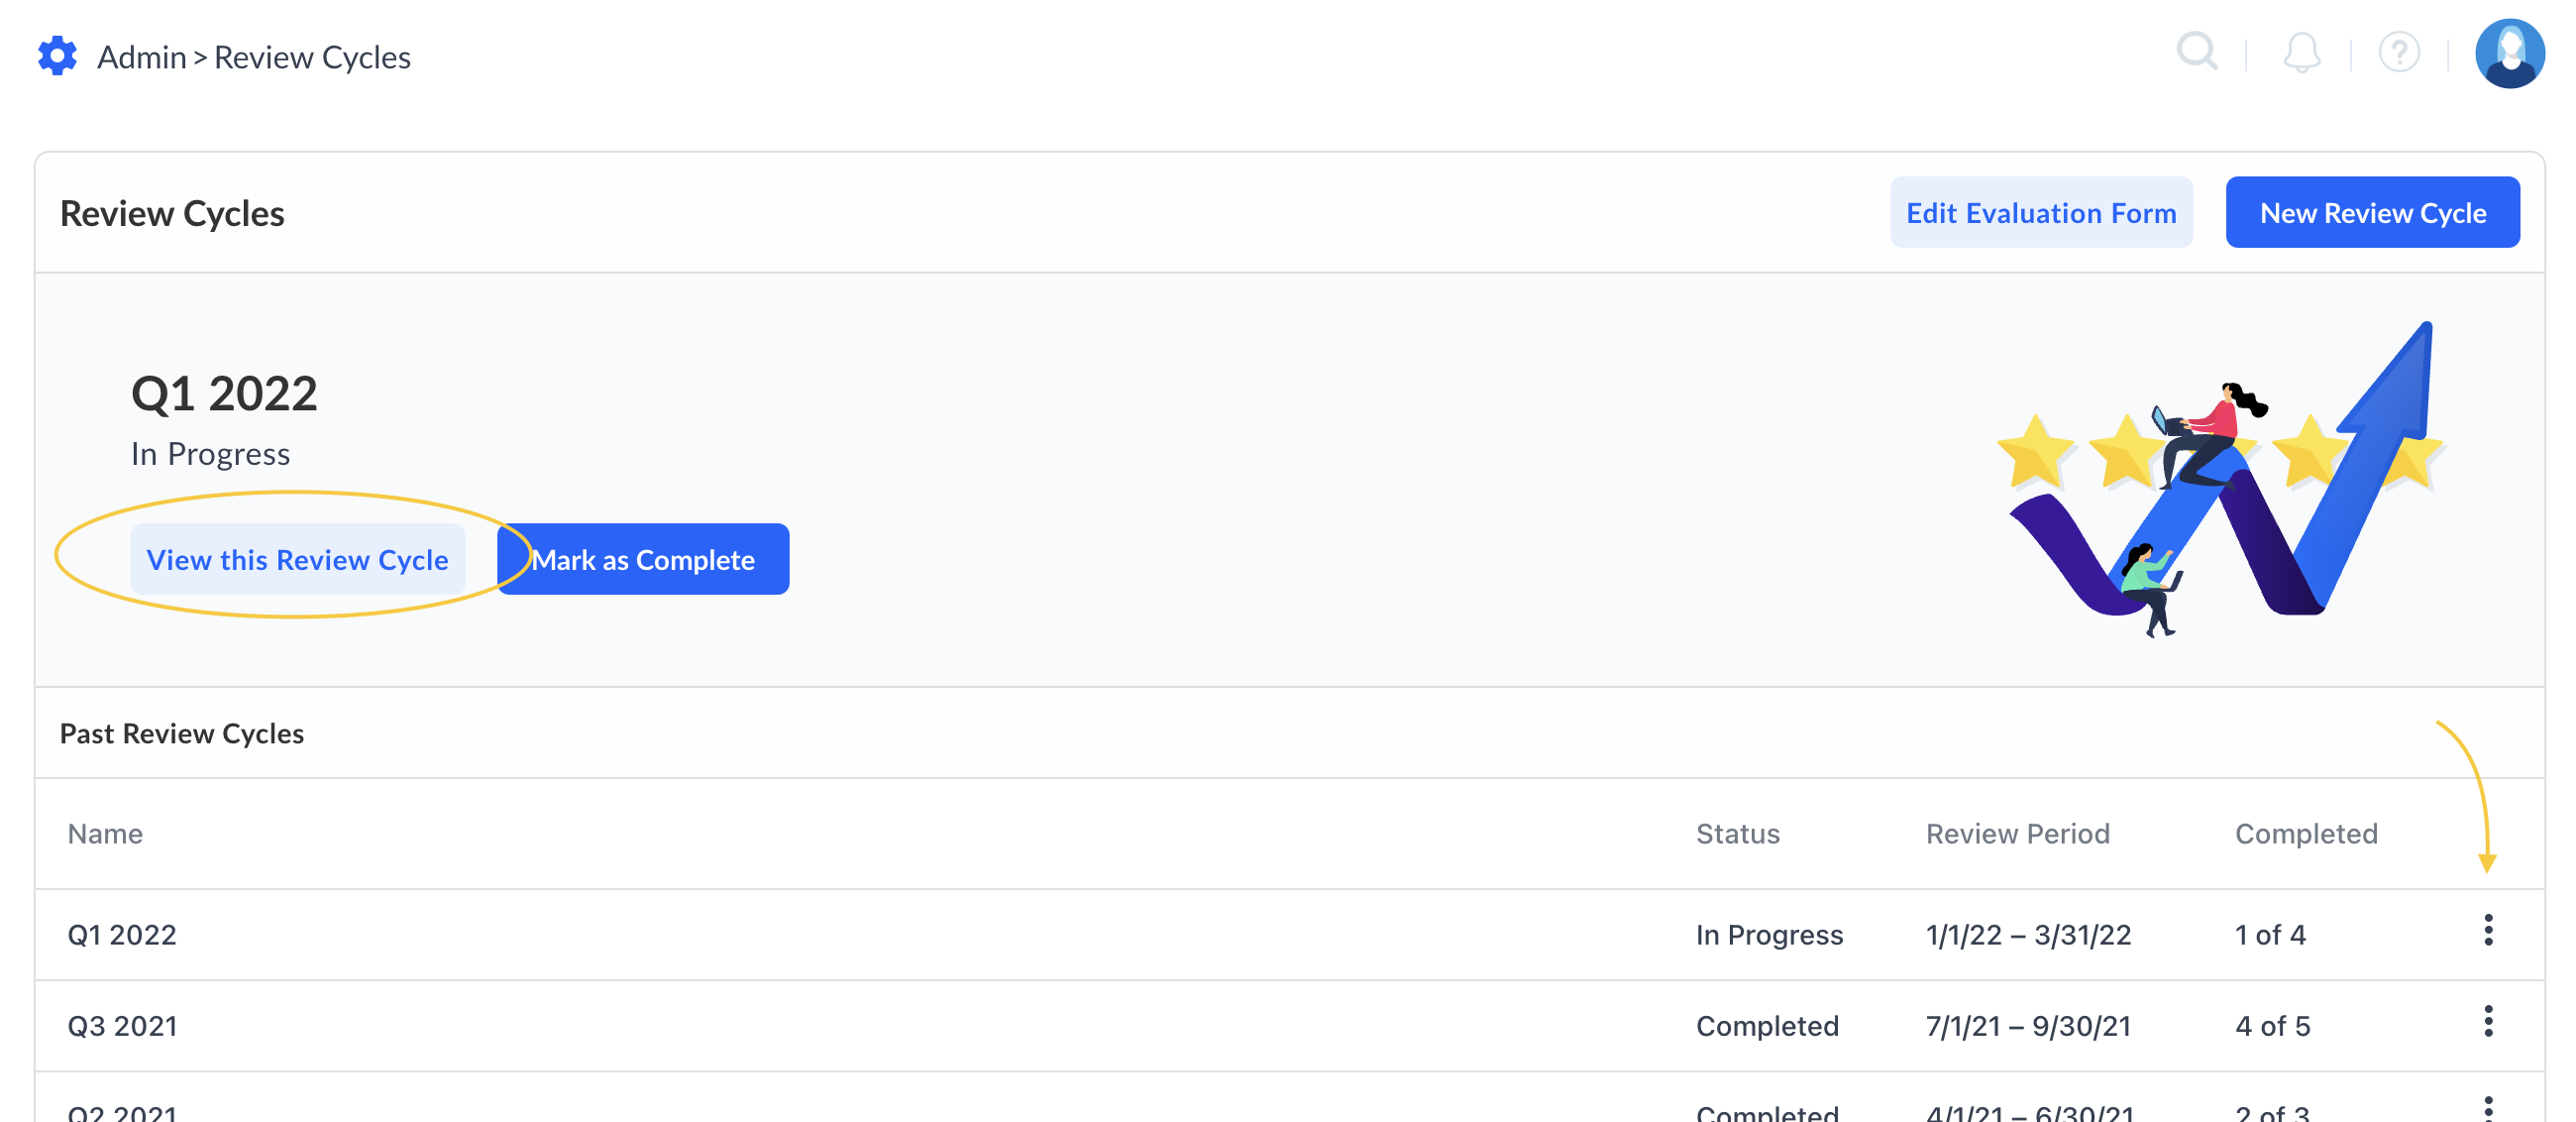This screenshot has width=2576, height=1122.
Task: Start a New Review Cycle
Action: point(2371,213)
